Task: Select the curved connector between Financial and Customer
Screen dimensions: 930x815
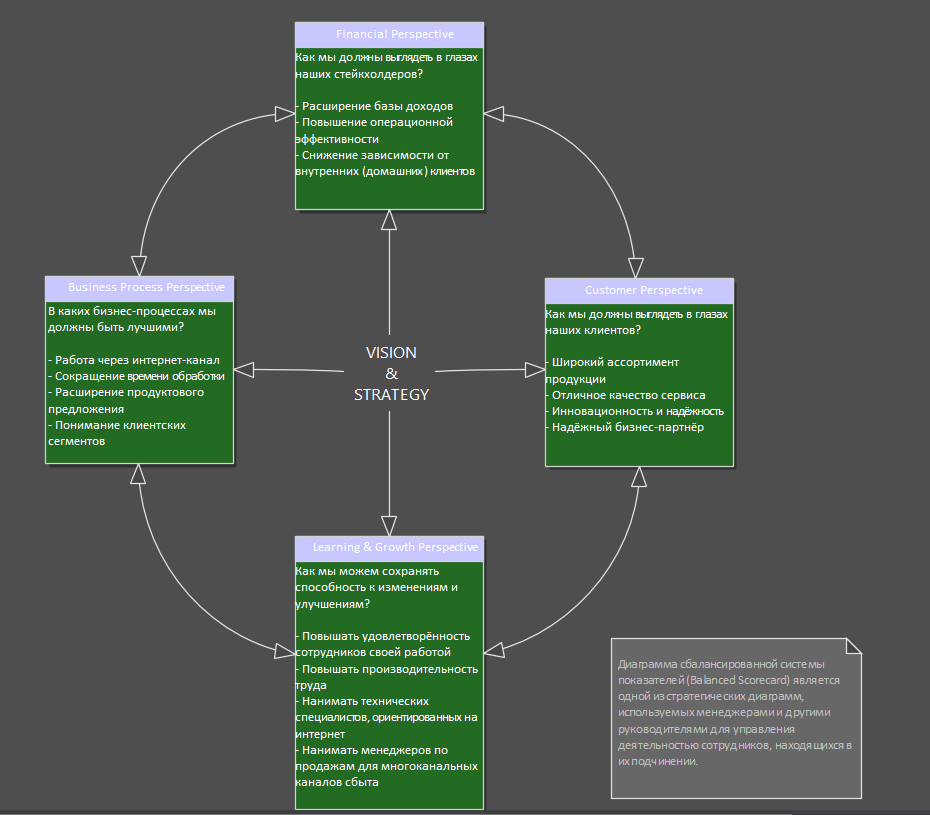Action: tap(600, 160)
